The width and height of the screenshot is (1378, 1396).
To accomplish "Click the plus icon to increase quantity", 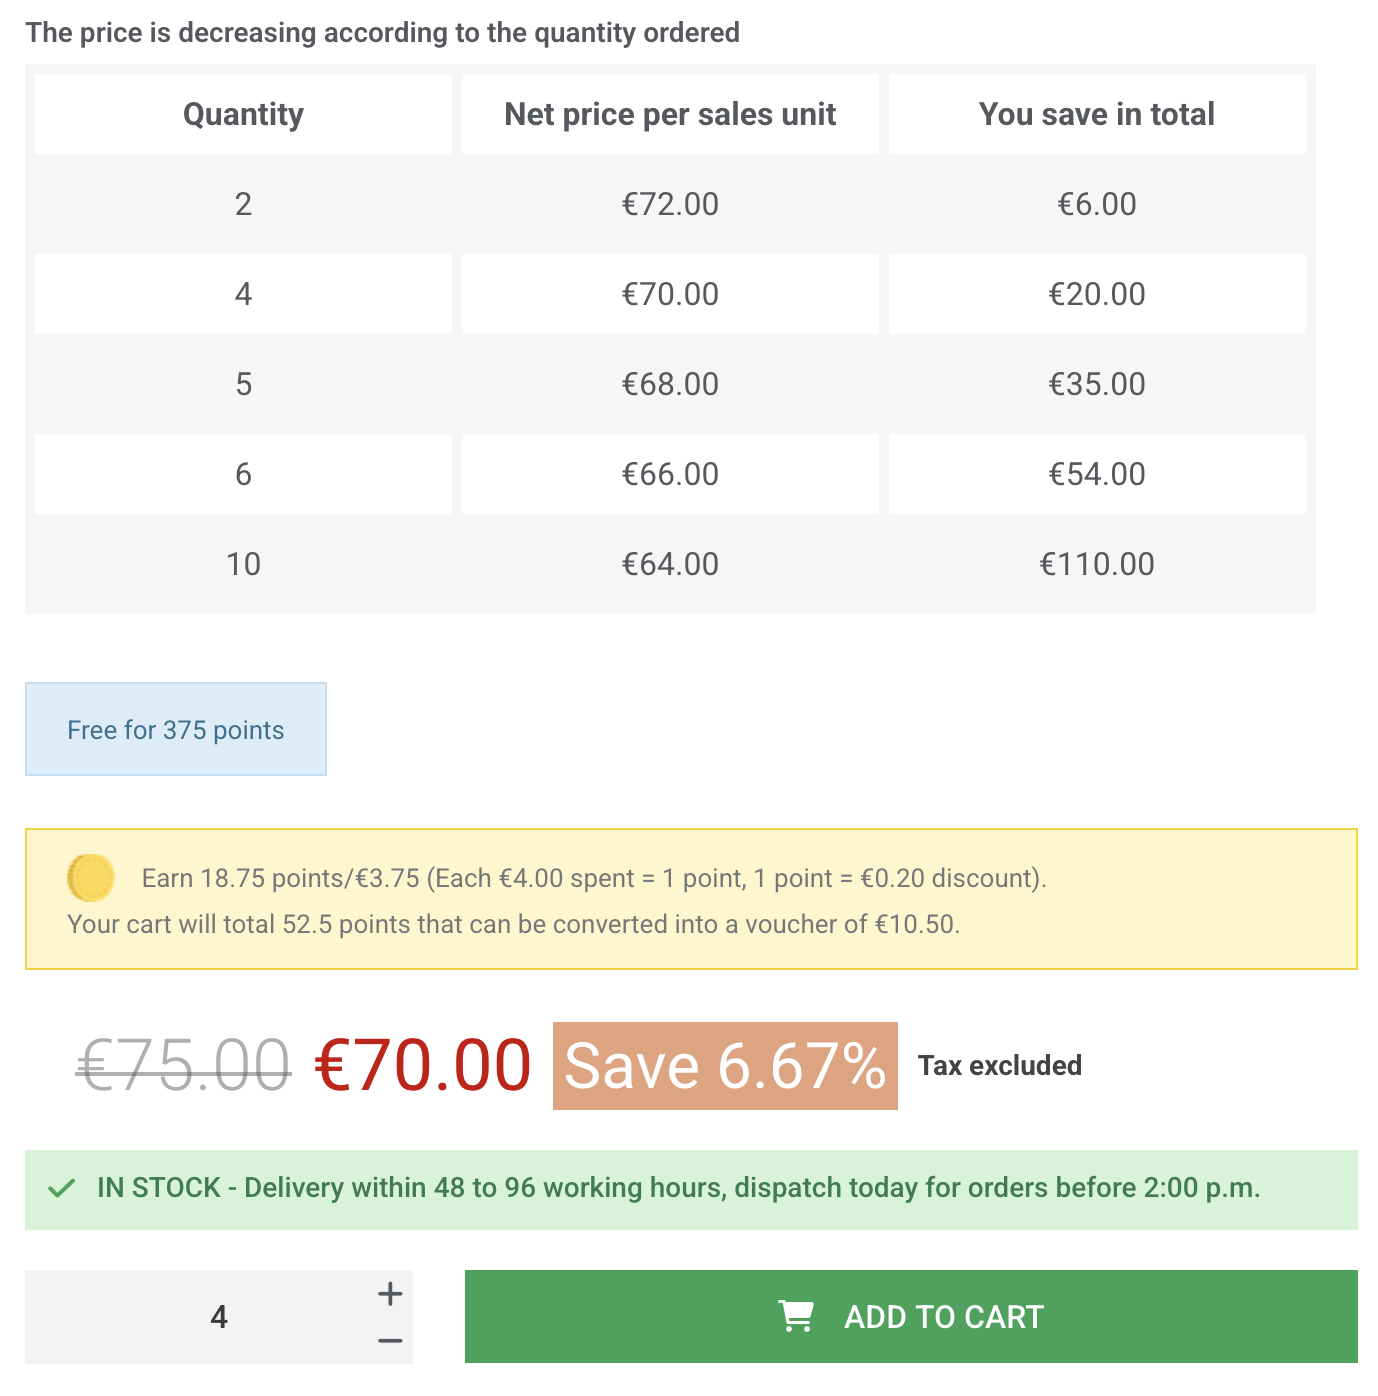I will 389,1292.
